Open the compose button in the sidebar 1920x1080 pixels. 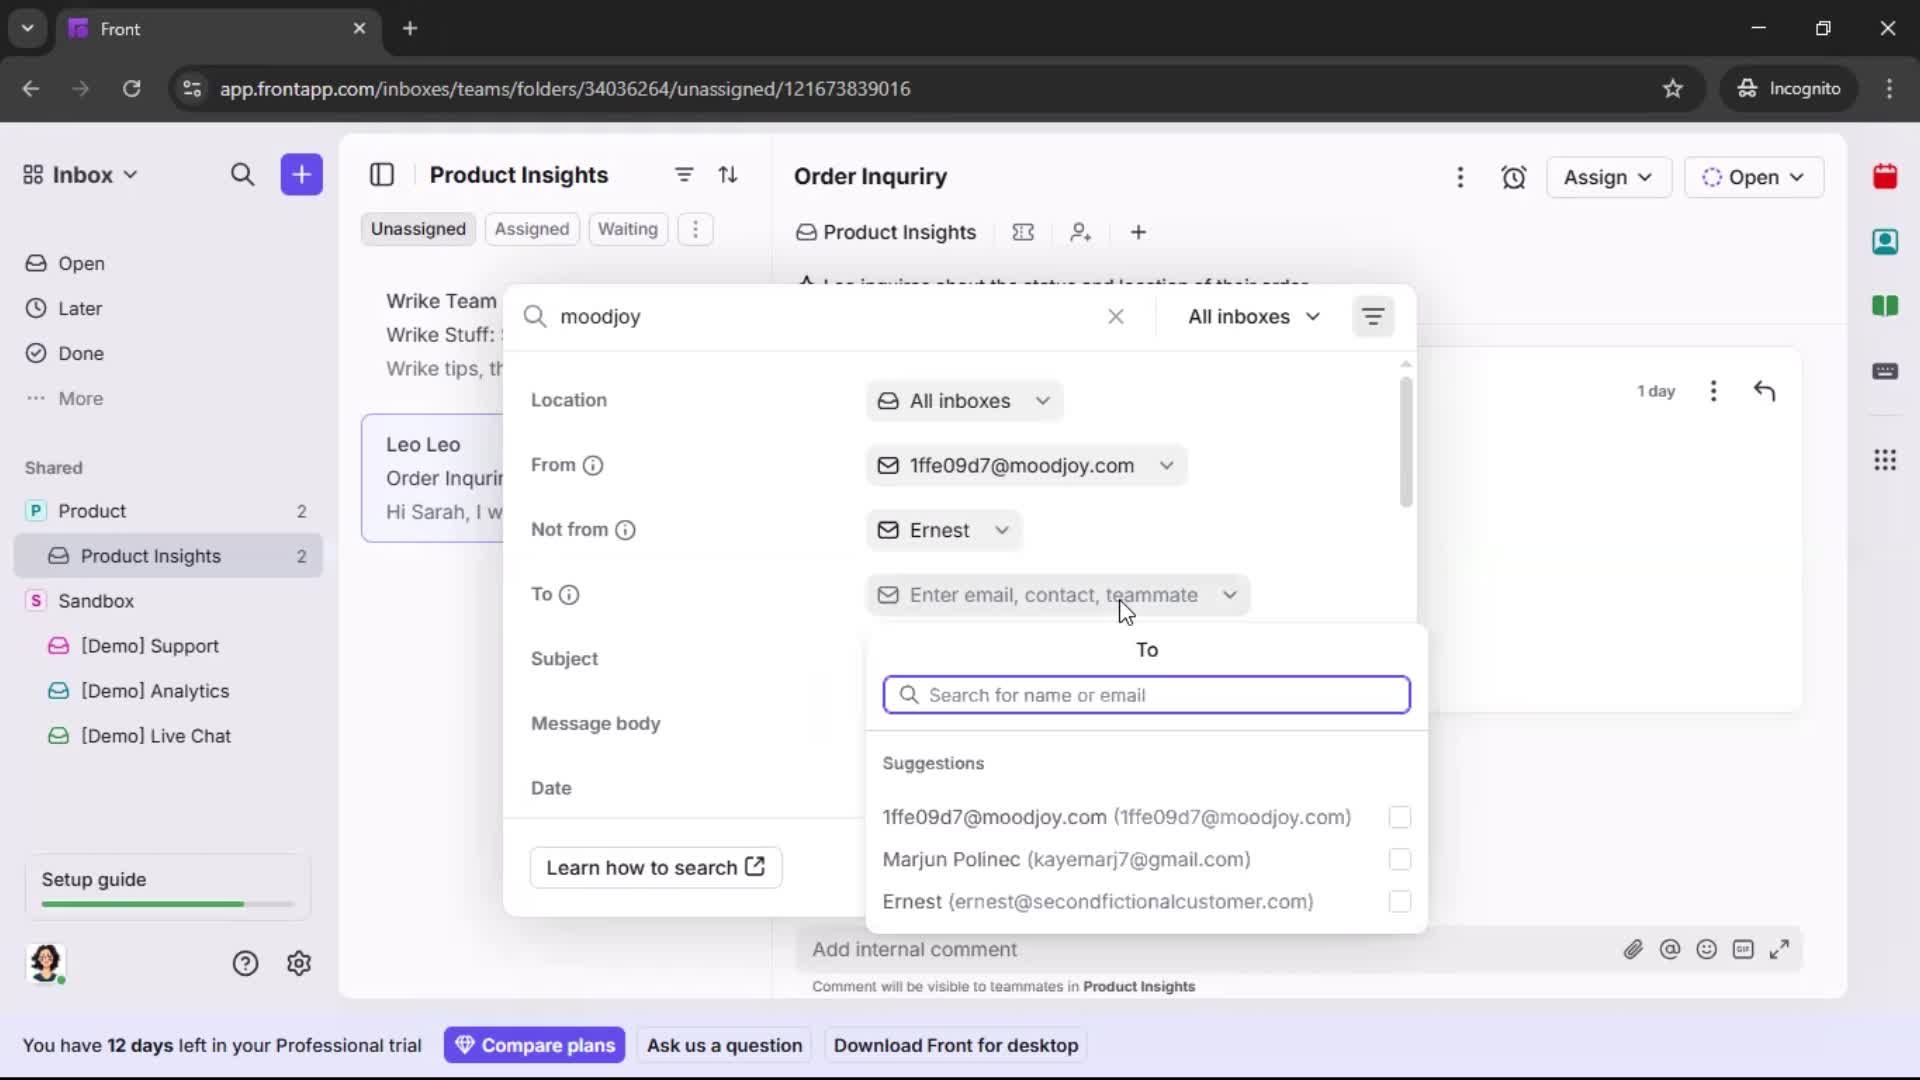(x=301, y=174)
